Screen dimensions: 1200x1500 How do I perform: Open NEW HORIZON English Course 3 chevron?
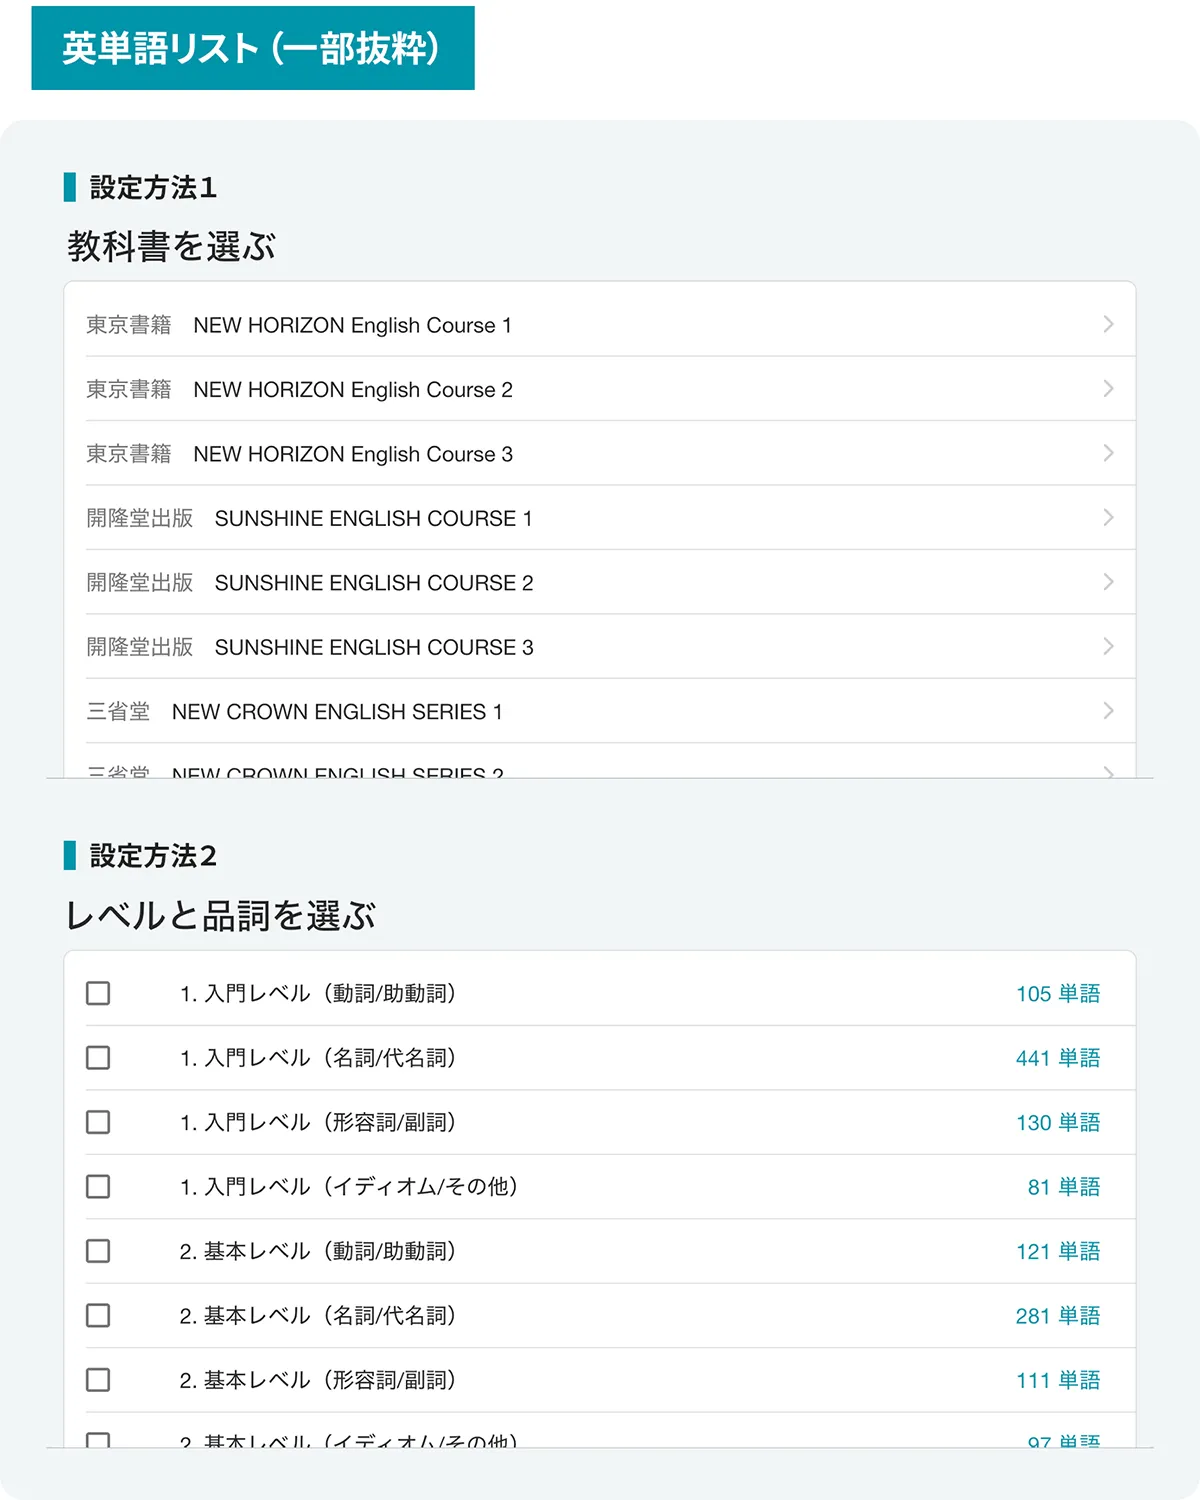point(1108,453)
